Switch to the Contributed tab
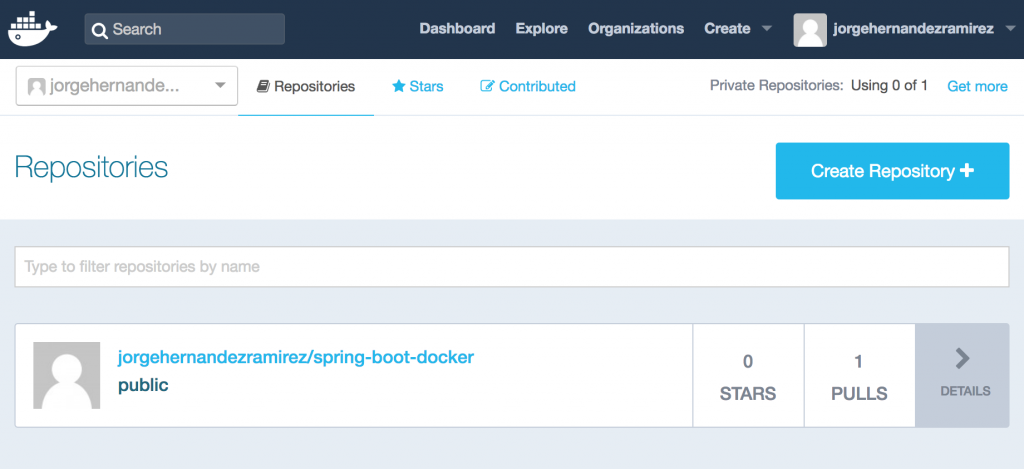The image size is (1024, 469). [528, 86]
